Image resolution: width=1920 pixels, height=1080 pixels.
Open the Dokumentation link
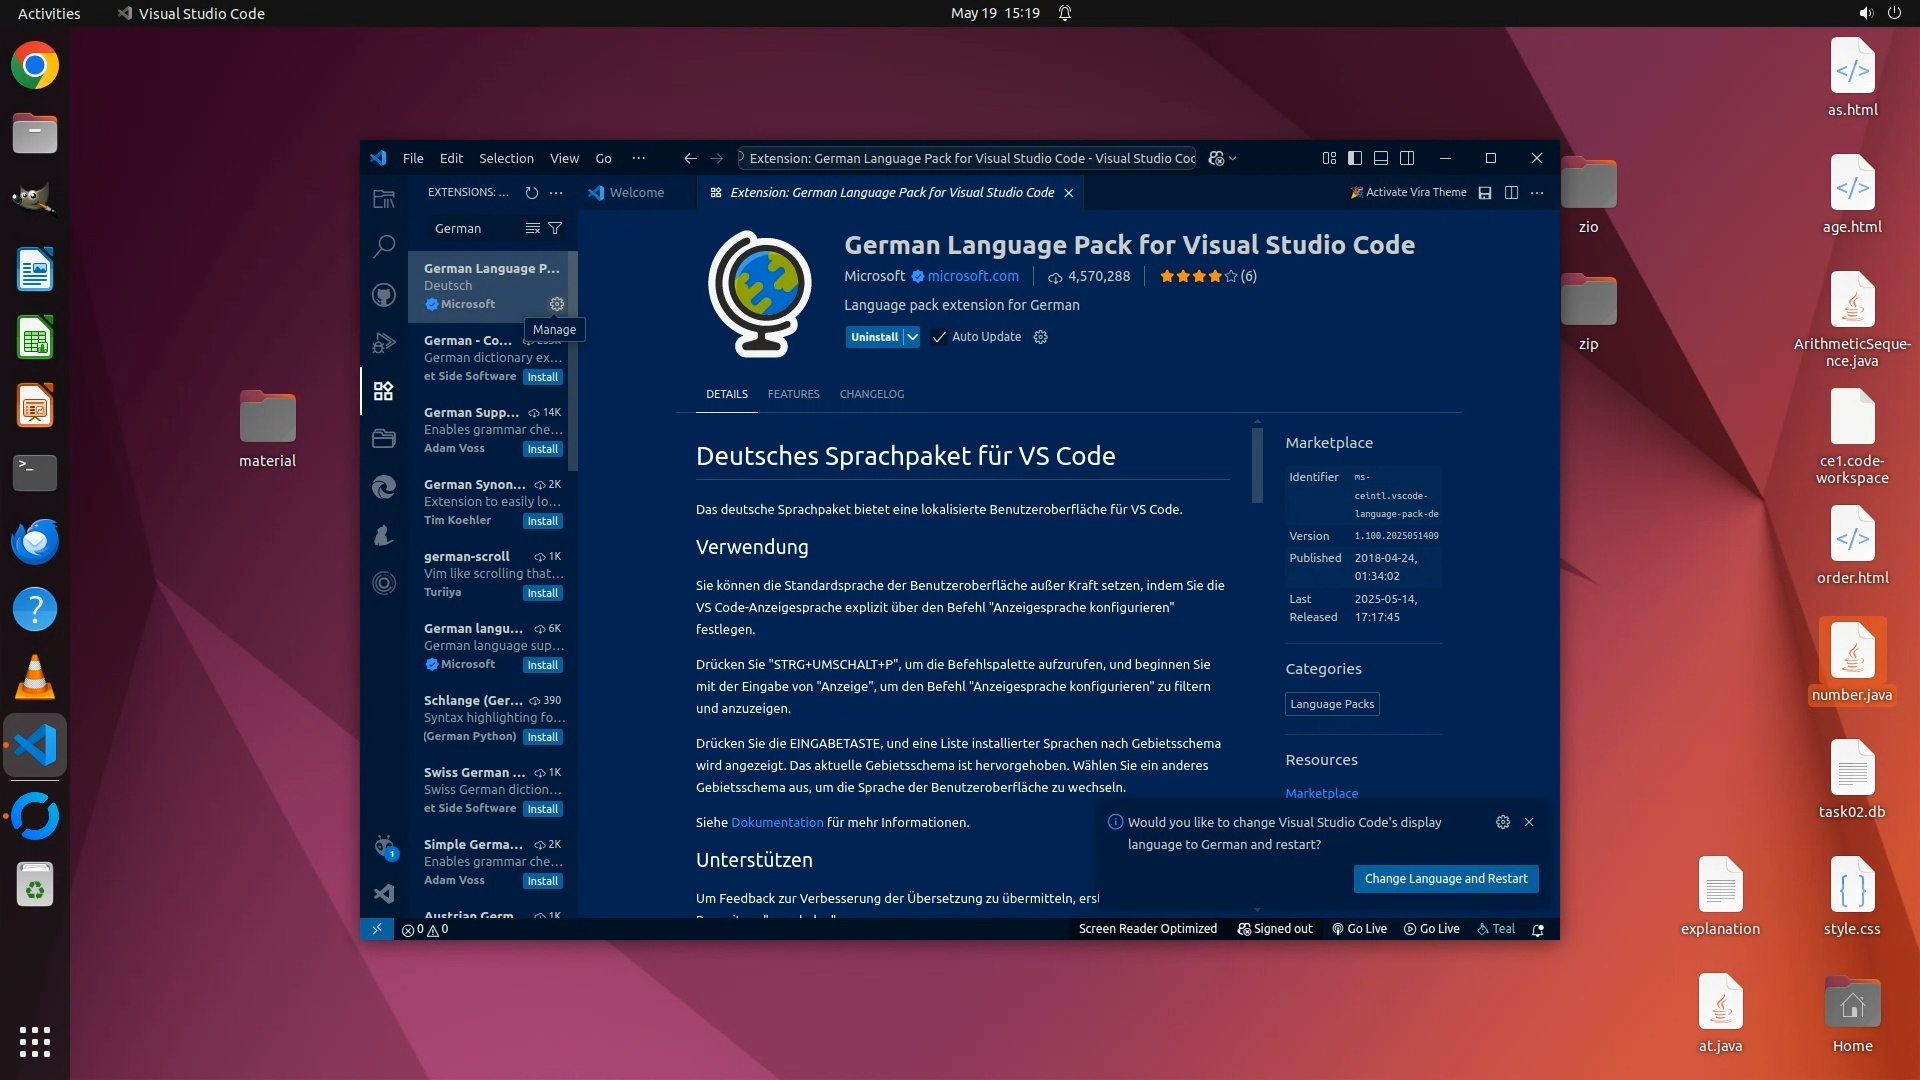click(x=777, y=822)
